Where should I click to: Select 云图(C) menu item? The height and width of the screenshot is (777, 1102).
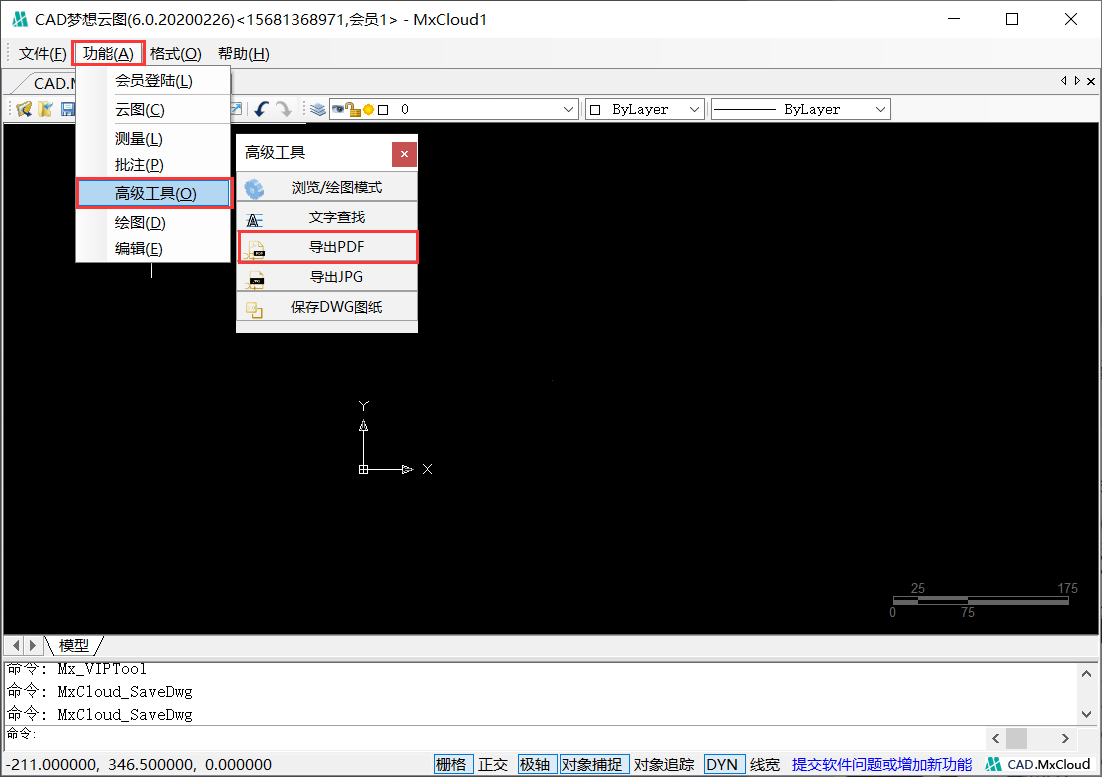[153, 110]
